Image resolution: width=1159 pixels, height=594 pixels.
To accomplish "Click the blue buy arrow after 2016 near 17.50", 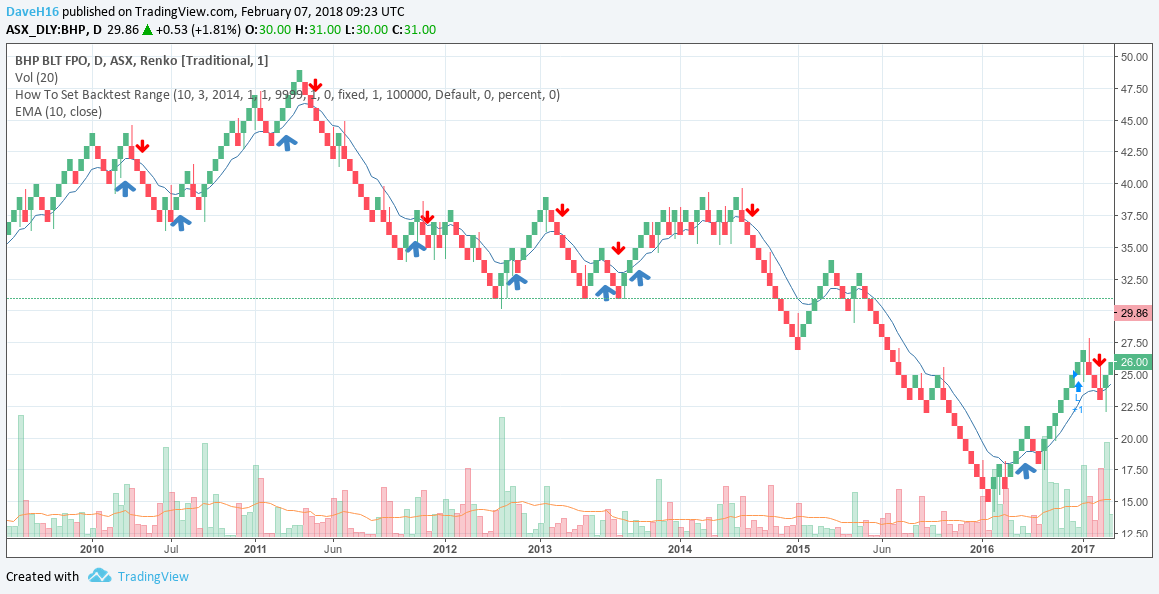I will 1024,469.
